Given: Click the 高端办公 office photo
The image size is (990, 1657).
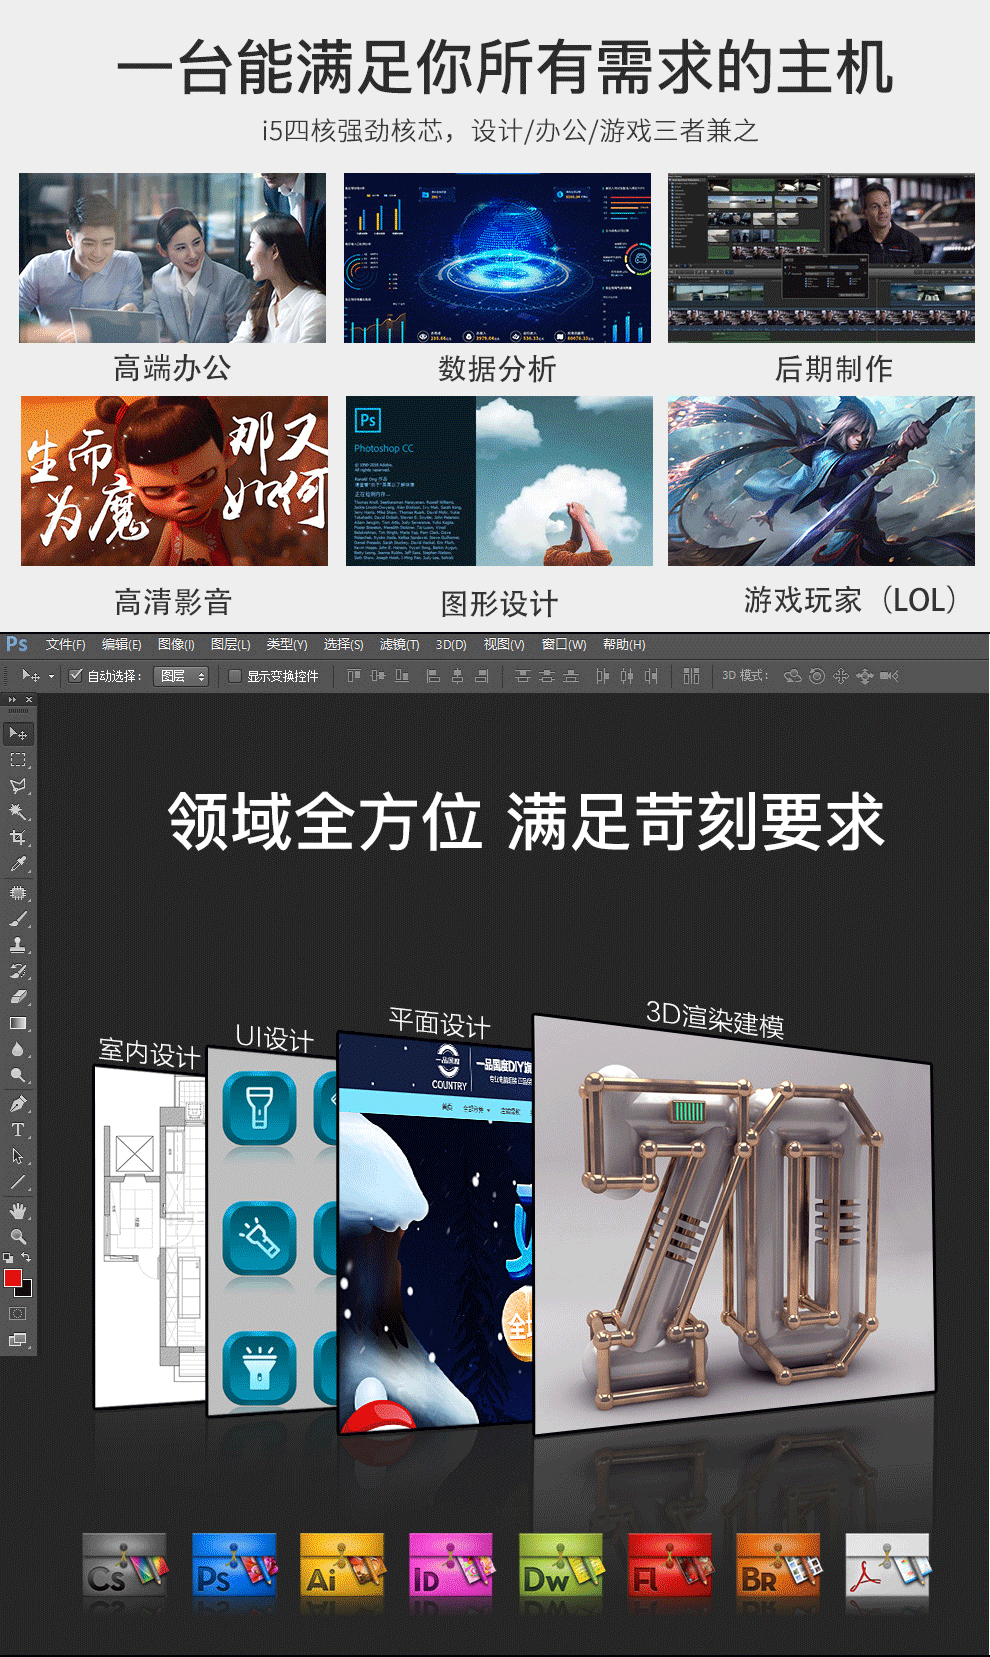Looking at the screenshot, I should pos(172,258).
